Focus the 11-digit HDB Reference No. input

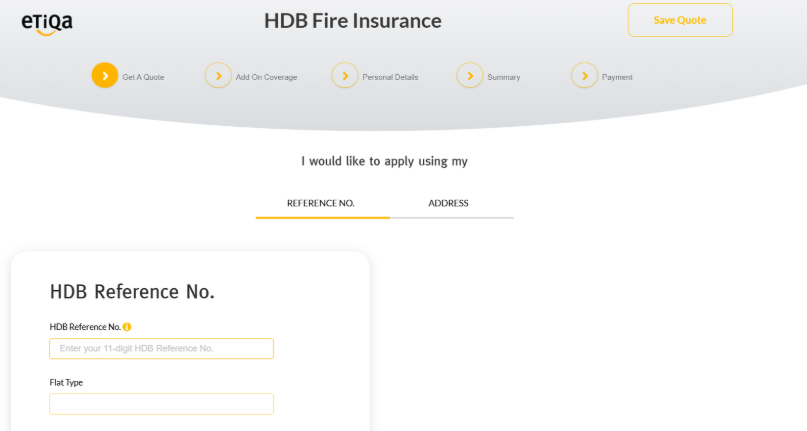pos(161,349)
